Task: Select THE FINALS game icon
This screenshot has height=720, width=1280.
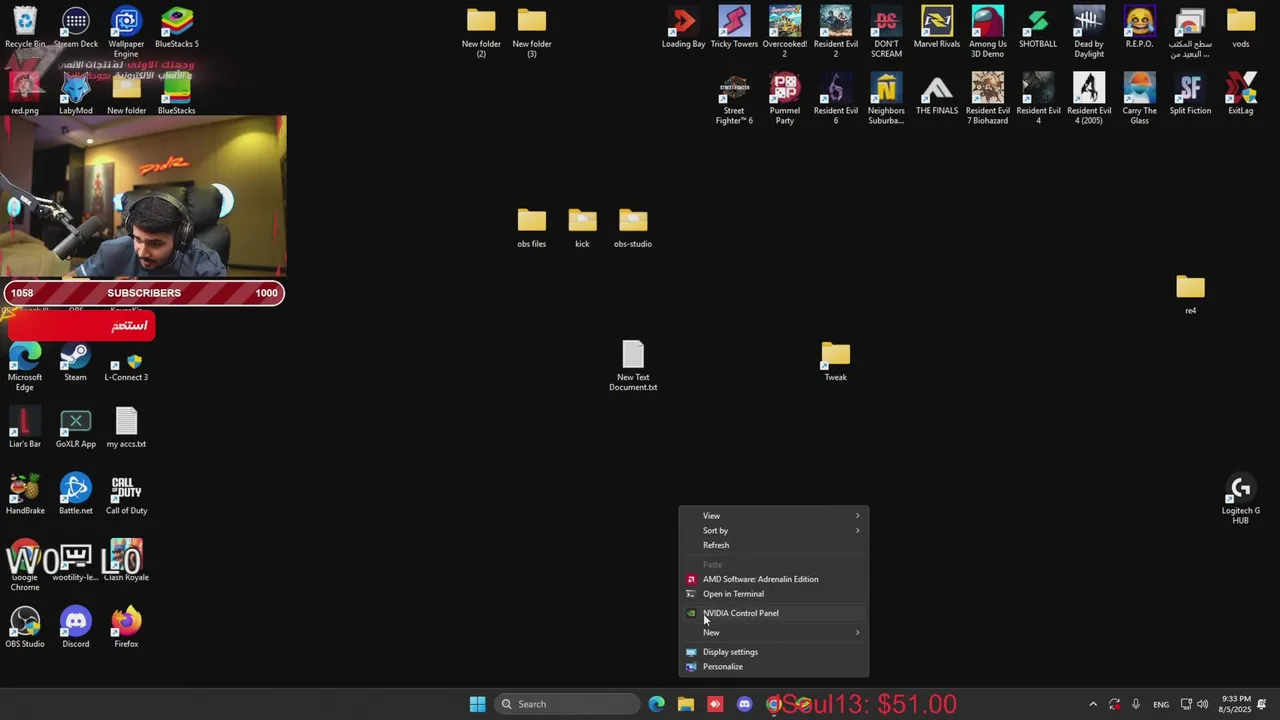Action: click(x=937, y=94)
